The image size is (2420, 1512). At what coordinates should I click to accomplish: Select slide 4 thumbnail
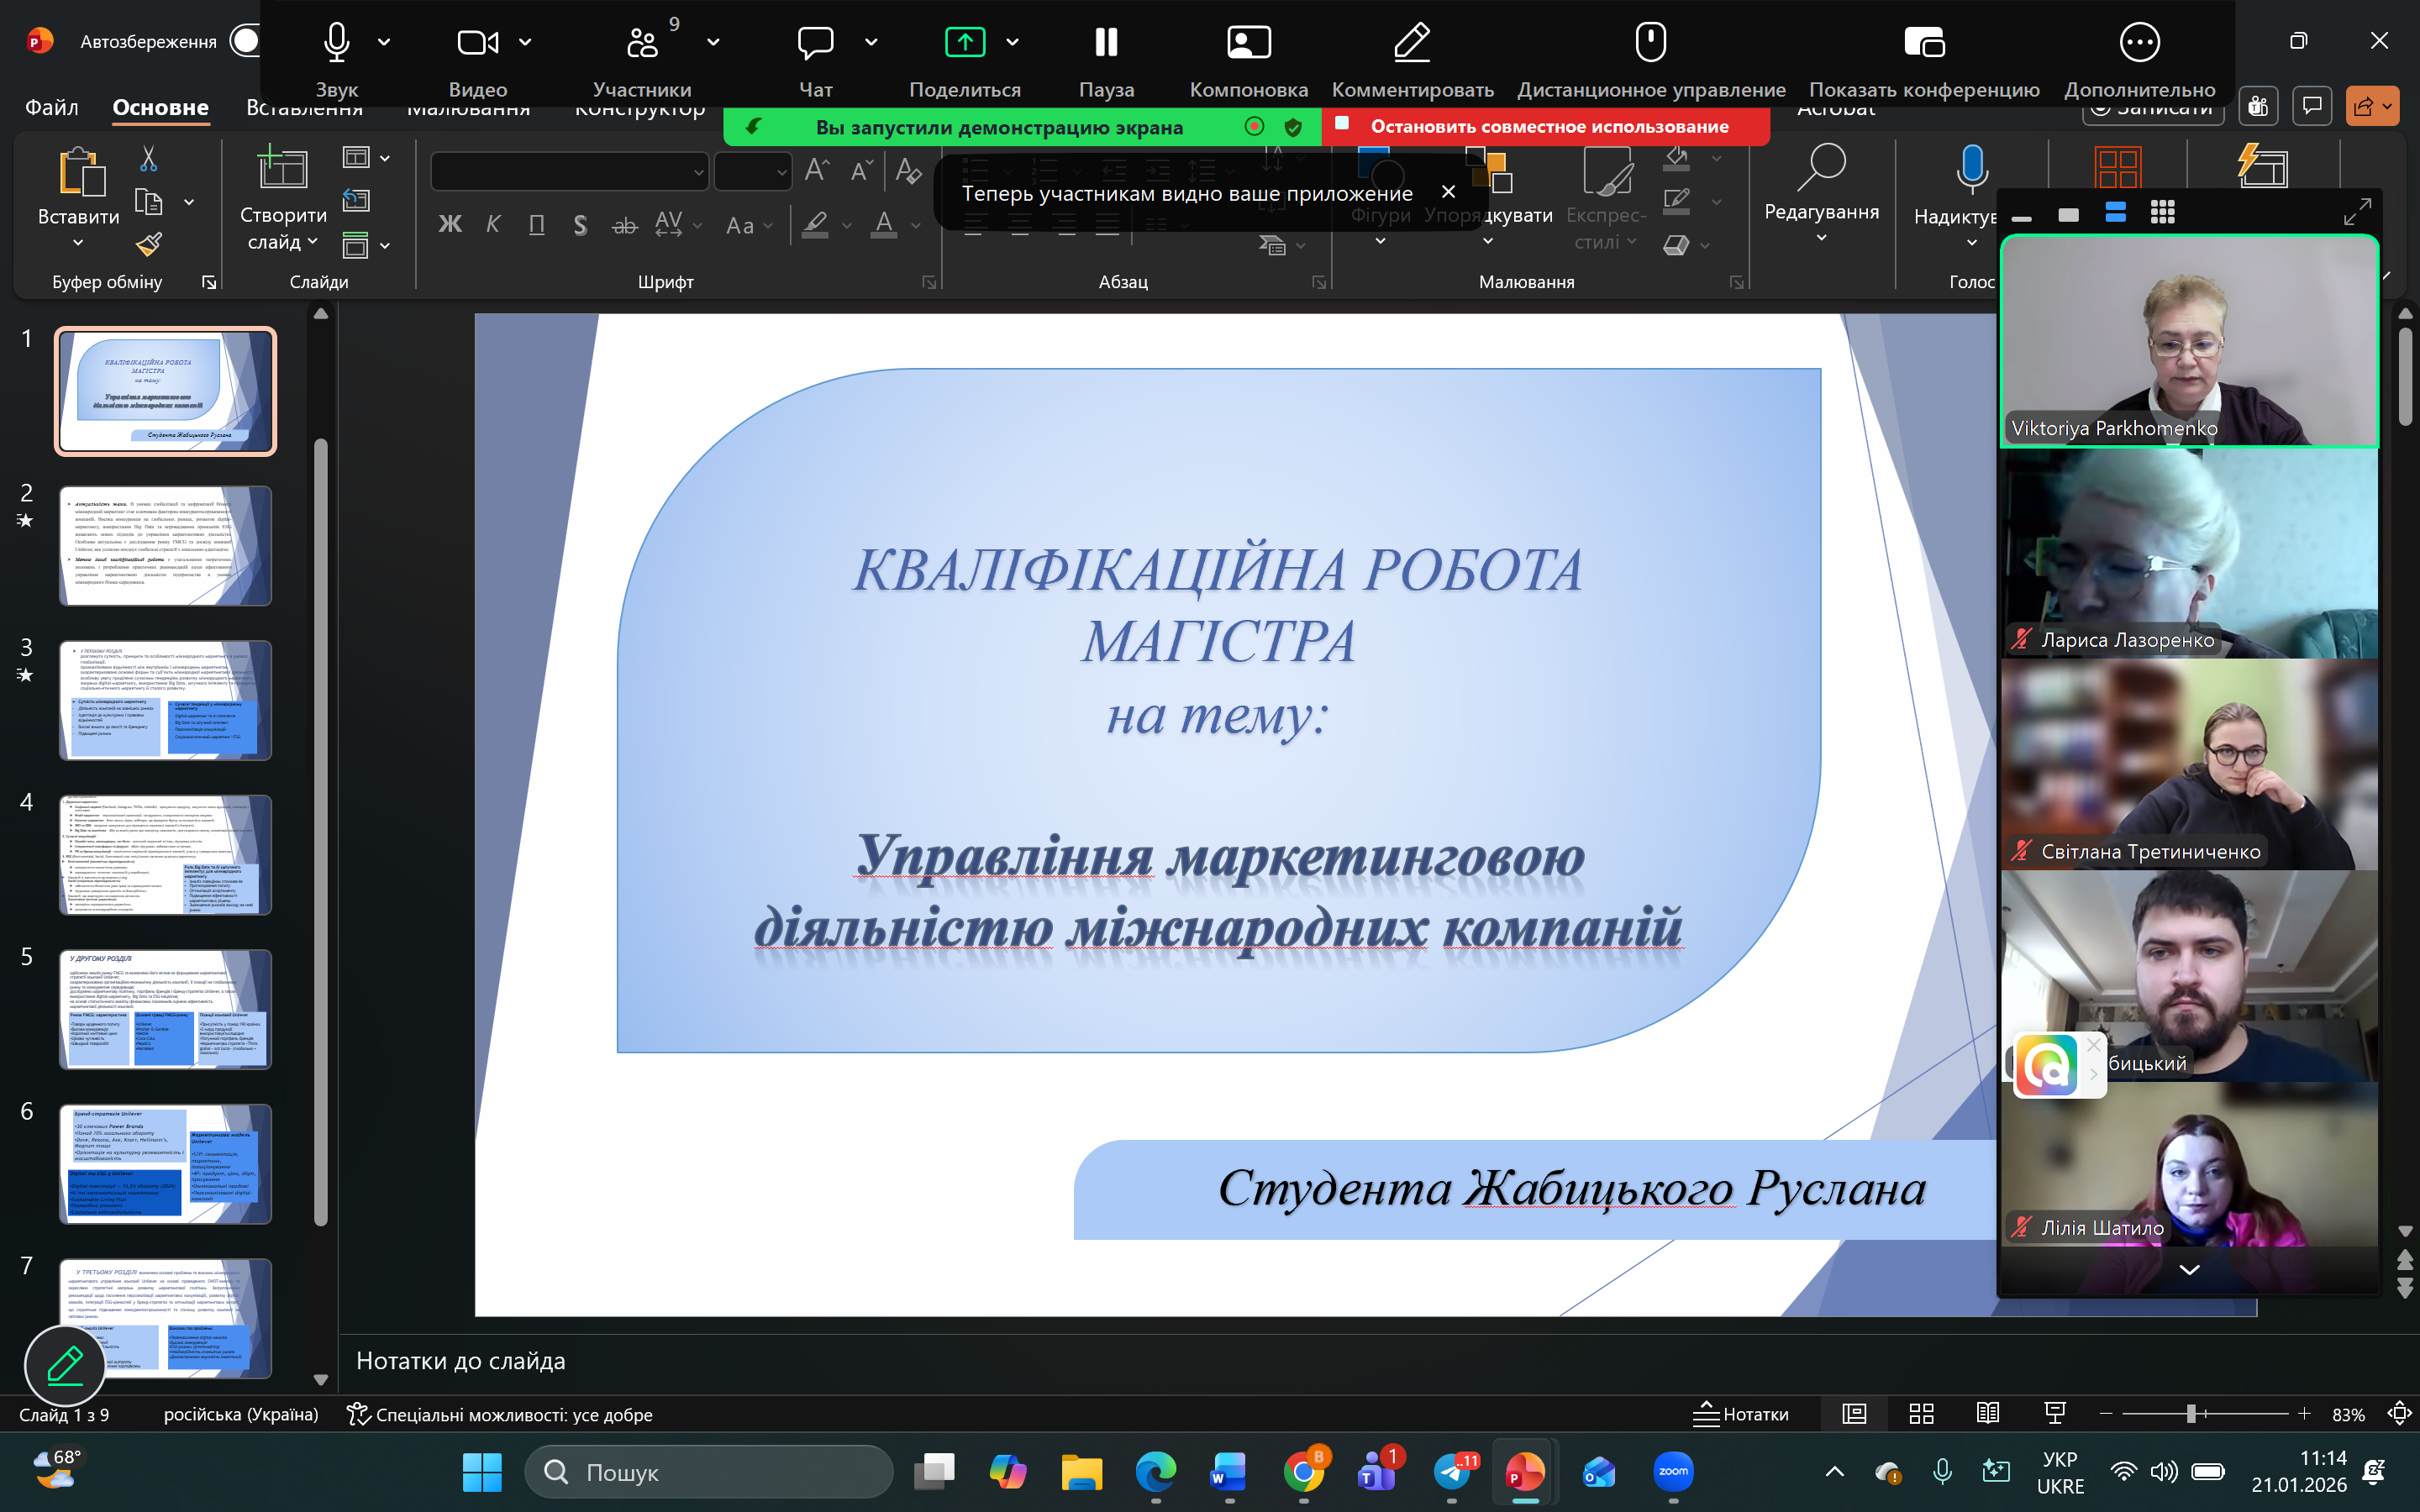click(165, 855)
